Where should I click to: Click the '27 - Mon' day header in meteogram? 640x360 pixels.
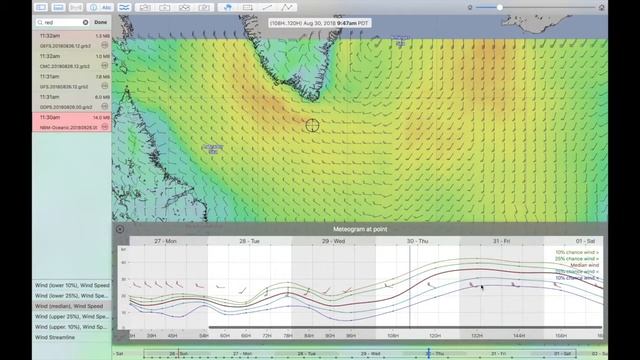click(x=165, y=241)
